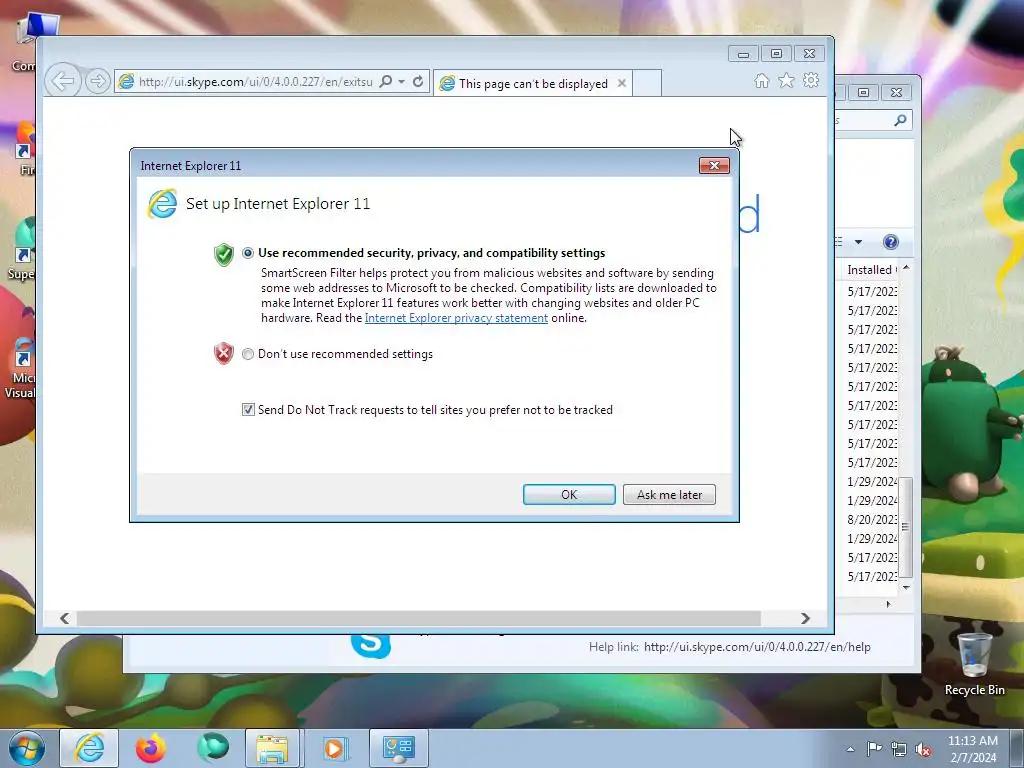Screen dimensions: 1024x768
Task: Open the teal globe browser taskbar icon
Action: 213,748
